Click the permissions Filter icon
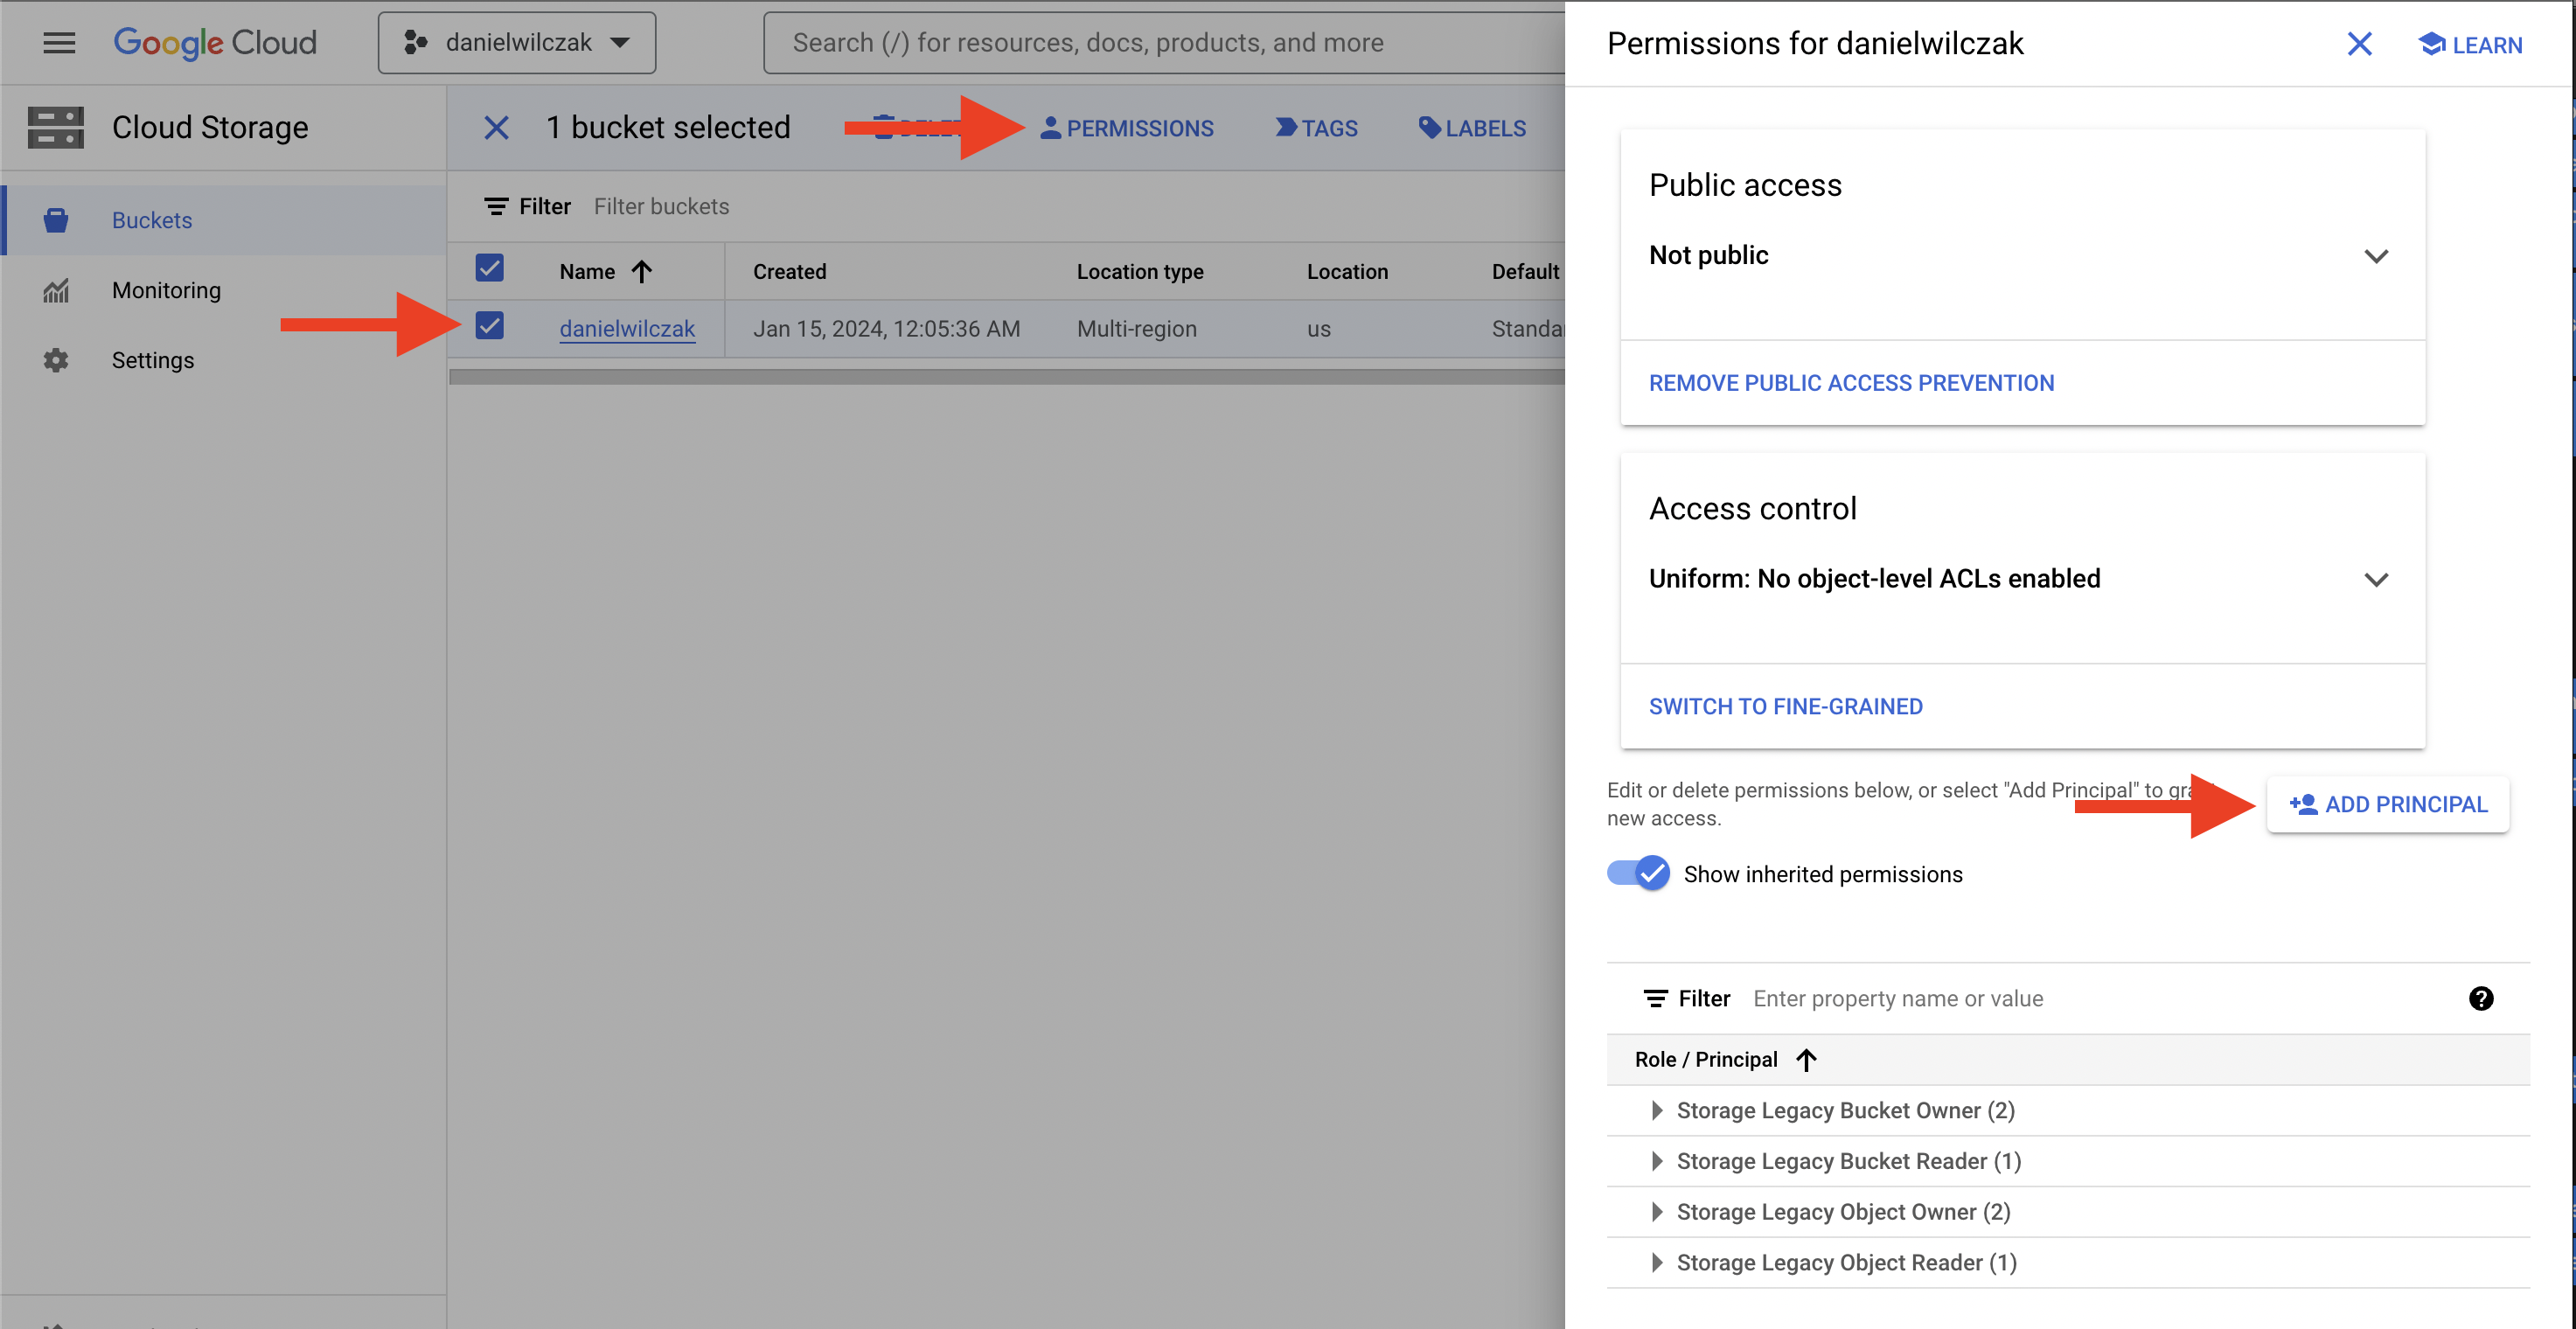 point(1656,999)
